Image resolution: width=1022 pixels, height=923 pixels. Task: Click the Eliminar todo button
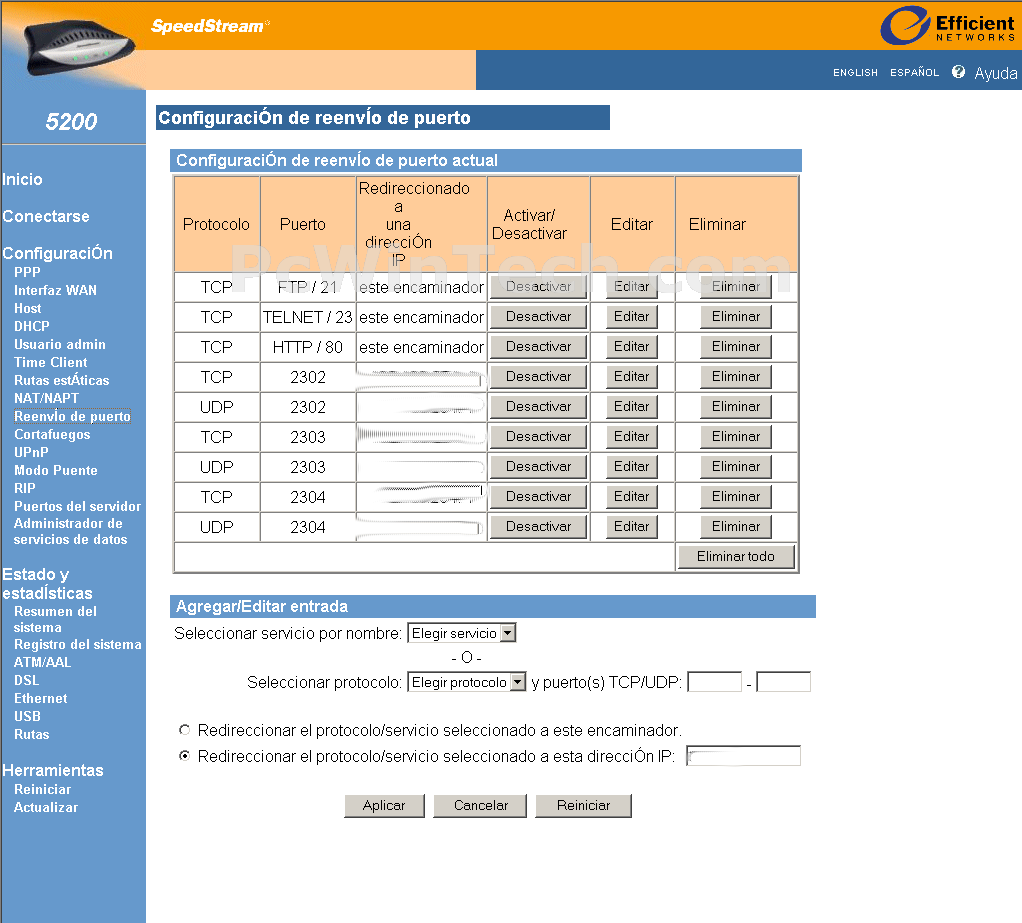(736, 557)
